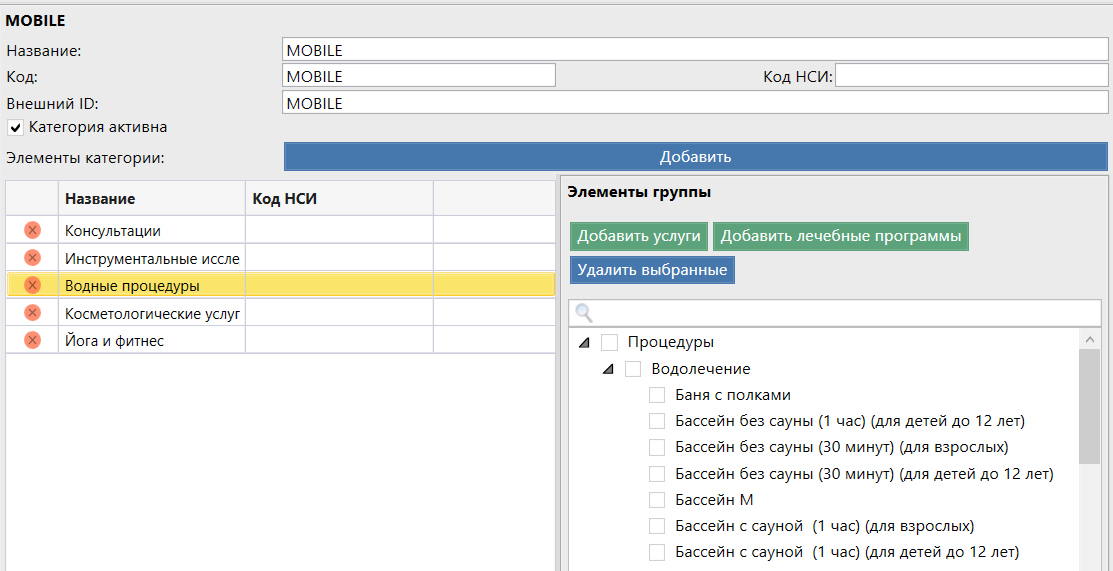This screenshot has height=571, width=1113.
Task: Click Добавить услуги button
Action: (639, 236)
